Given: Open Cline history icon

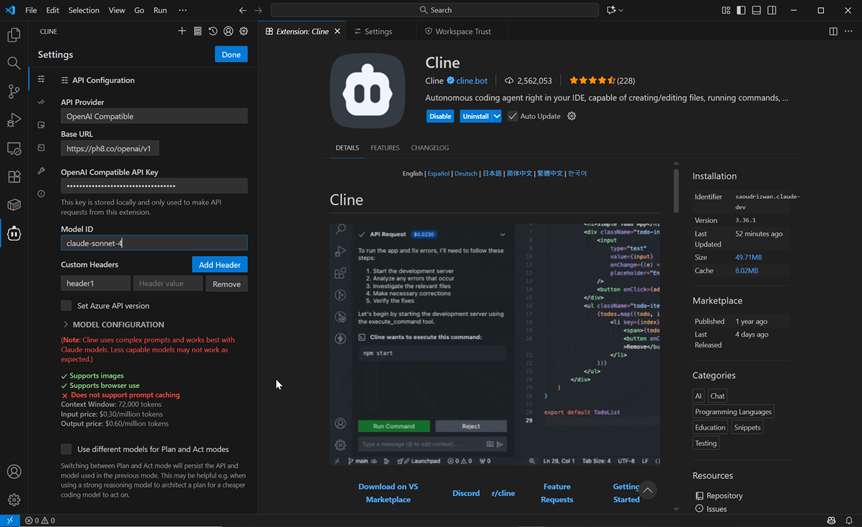Looking at the screenshot, I should pos(213,31).
